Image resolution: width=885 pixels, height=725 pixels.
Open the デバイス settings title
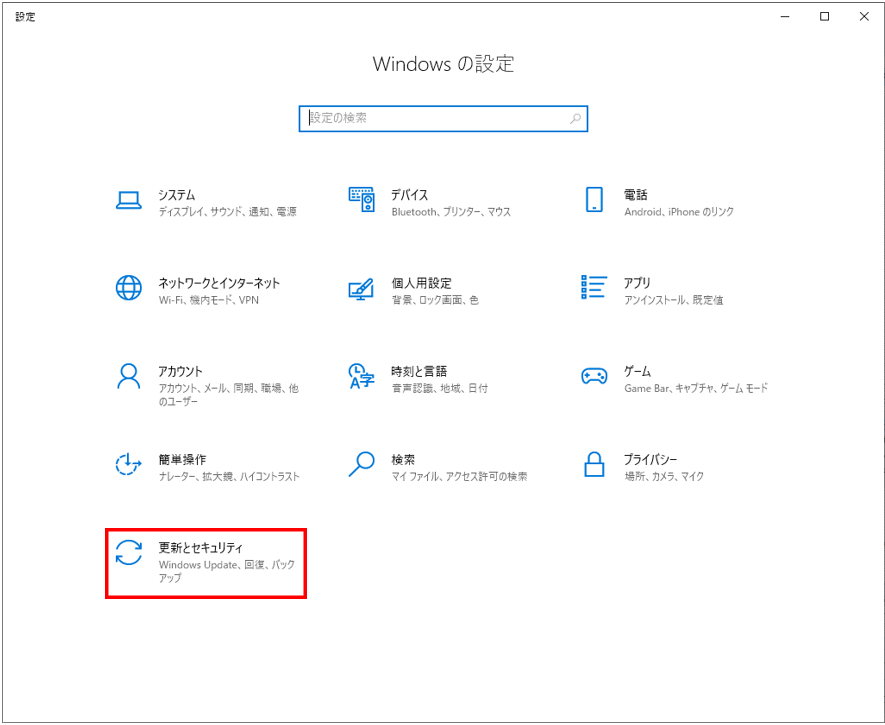pos(410,195)
